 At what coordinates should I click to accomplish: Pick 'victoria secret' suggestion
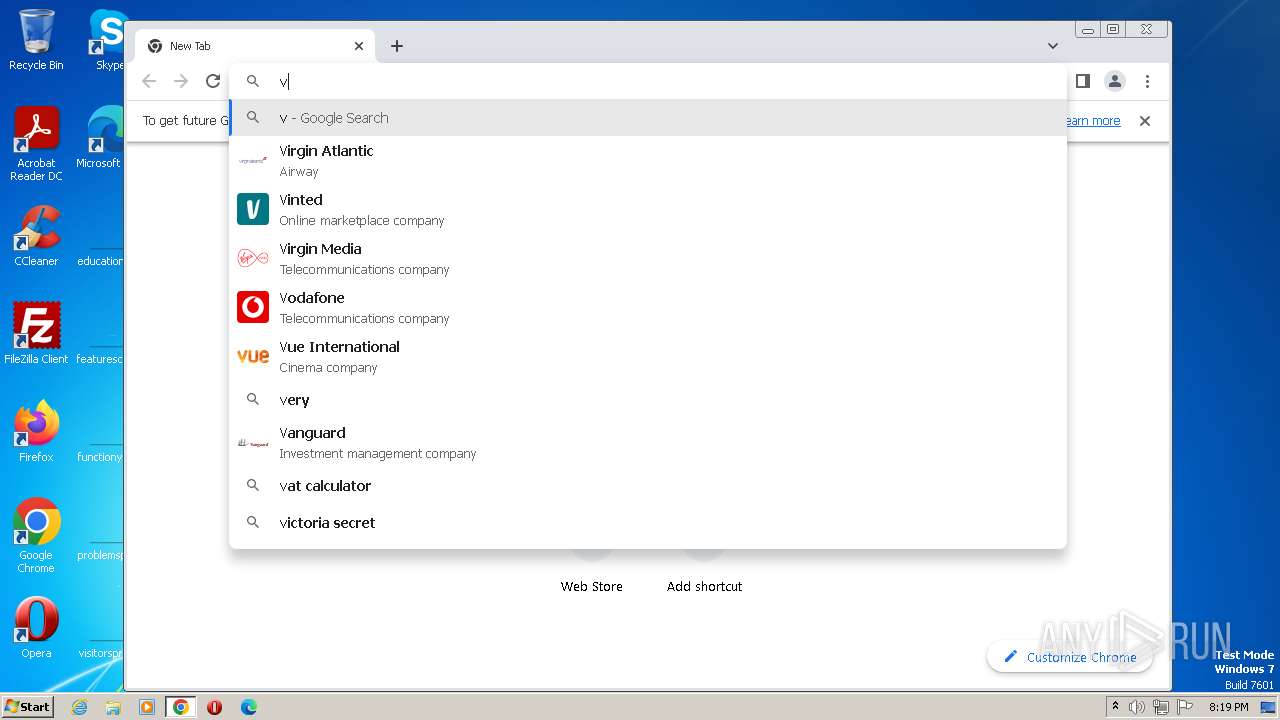pyautogui.click(x=648, y=523)
